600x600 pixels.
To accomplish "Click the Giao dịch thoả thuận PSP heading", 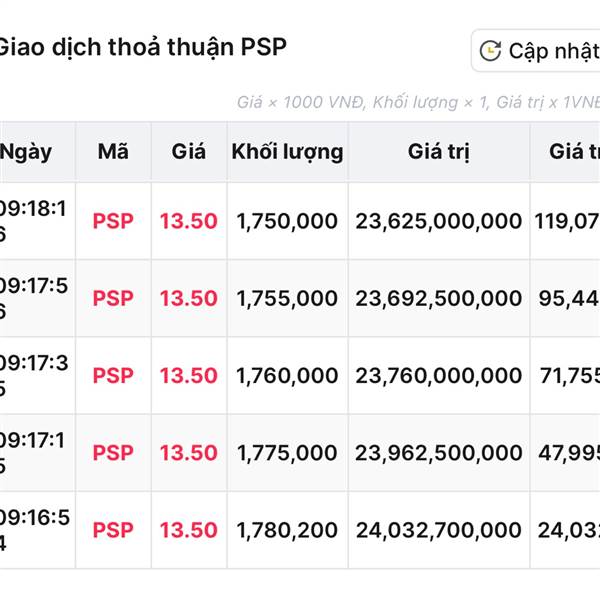I will click(x=141, y=47).
